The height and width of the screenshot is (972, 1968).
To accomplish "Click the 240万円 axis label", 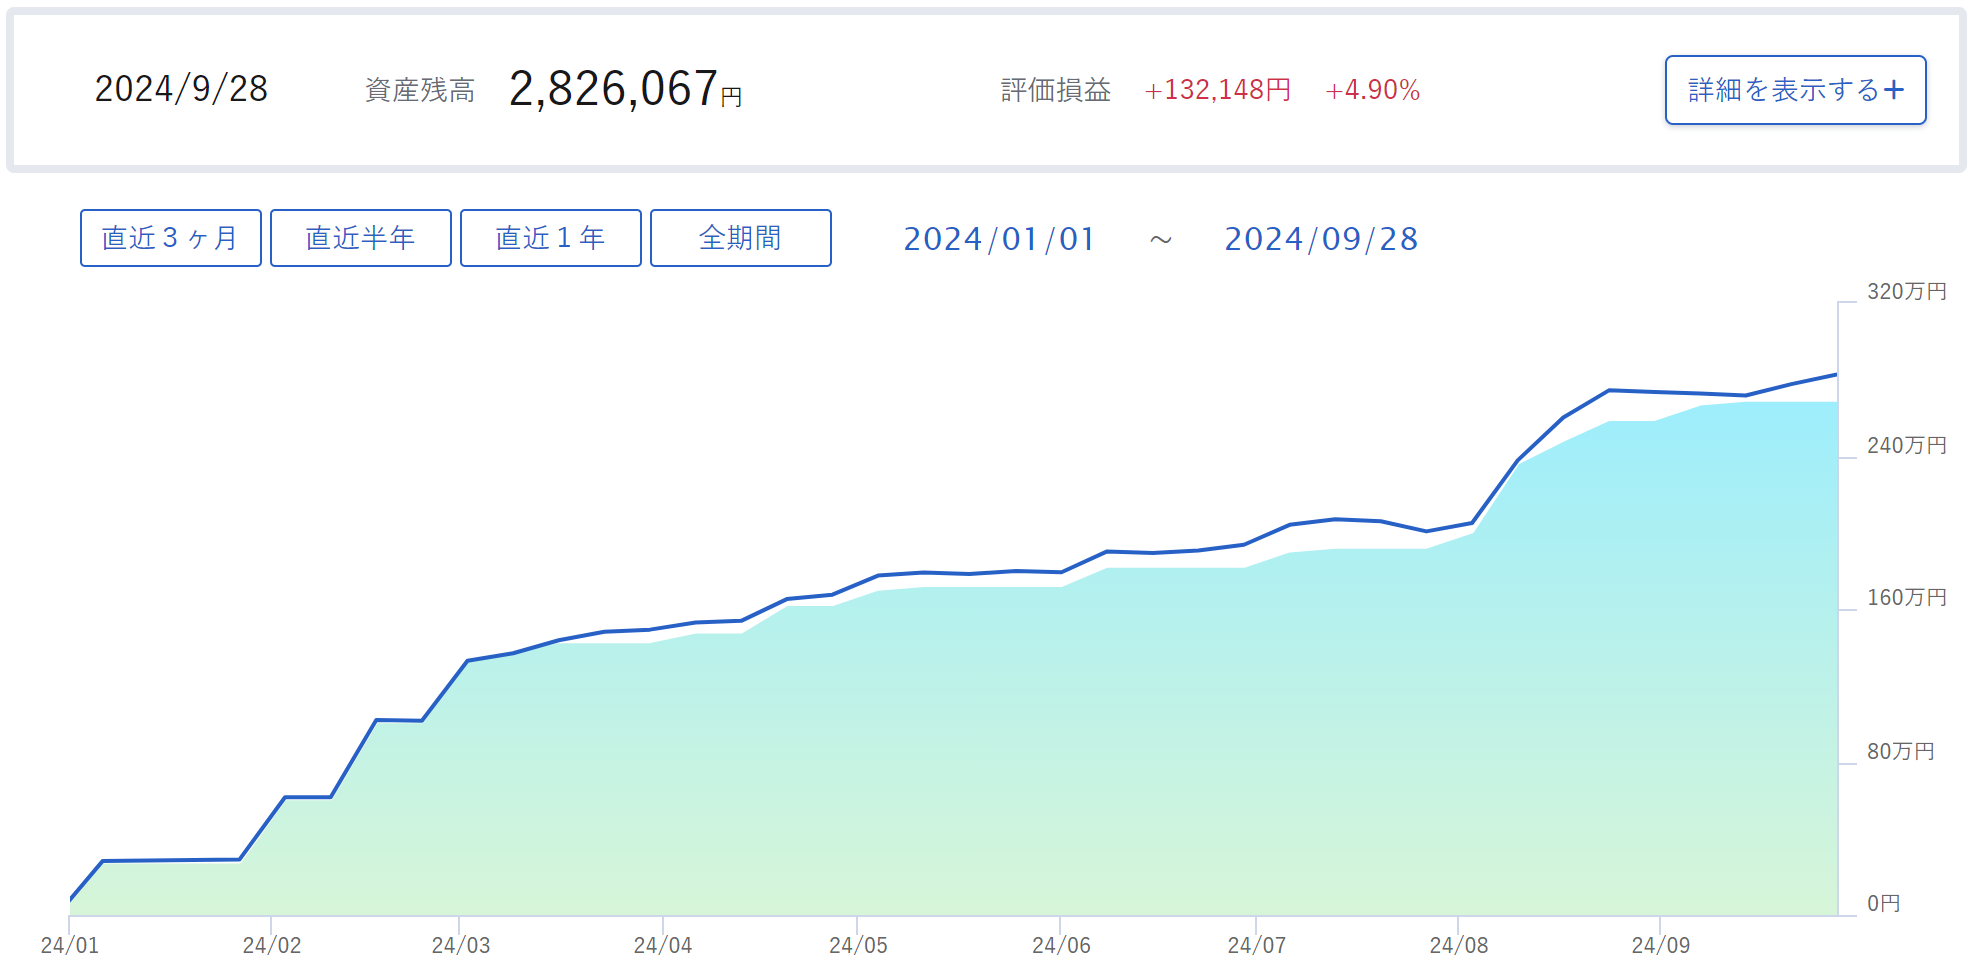I will pyautogui.click(x=1907, y=445).
